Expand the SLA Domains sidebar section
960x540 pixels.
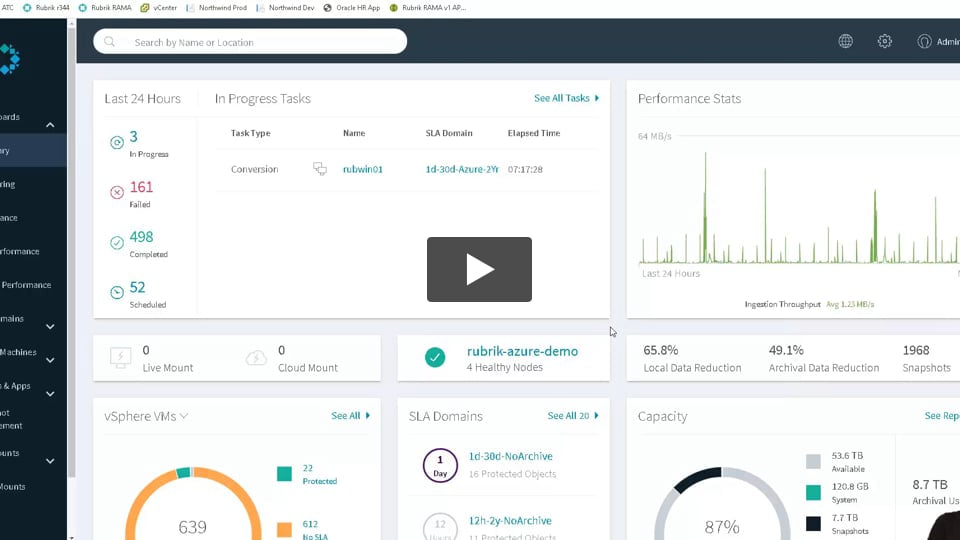coord(50,327)
